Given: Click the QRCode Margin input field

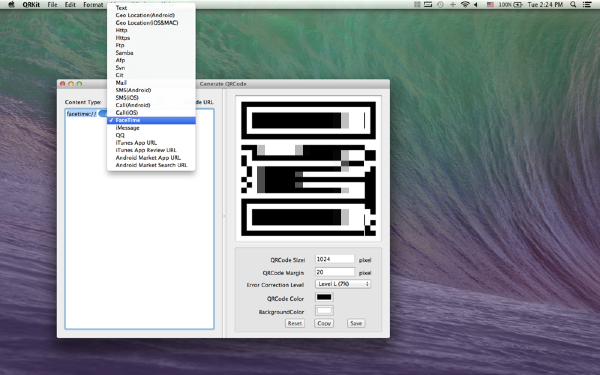Looking at the screenshot, I should click(x=334, y=272).
